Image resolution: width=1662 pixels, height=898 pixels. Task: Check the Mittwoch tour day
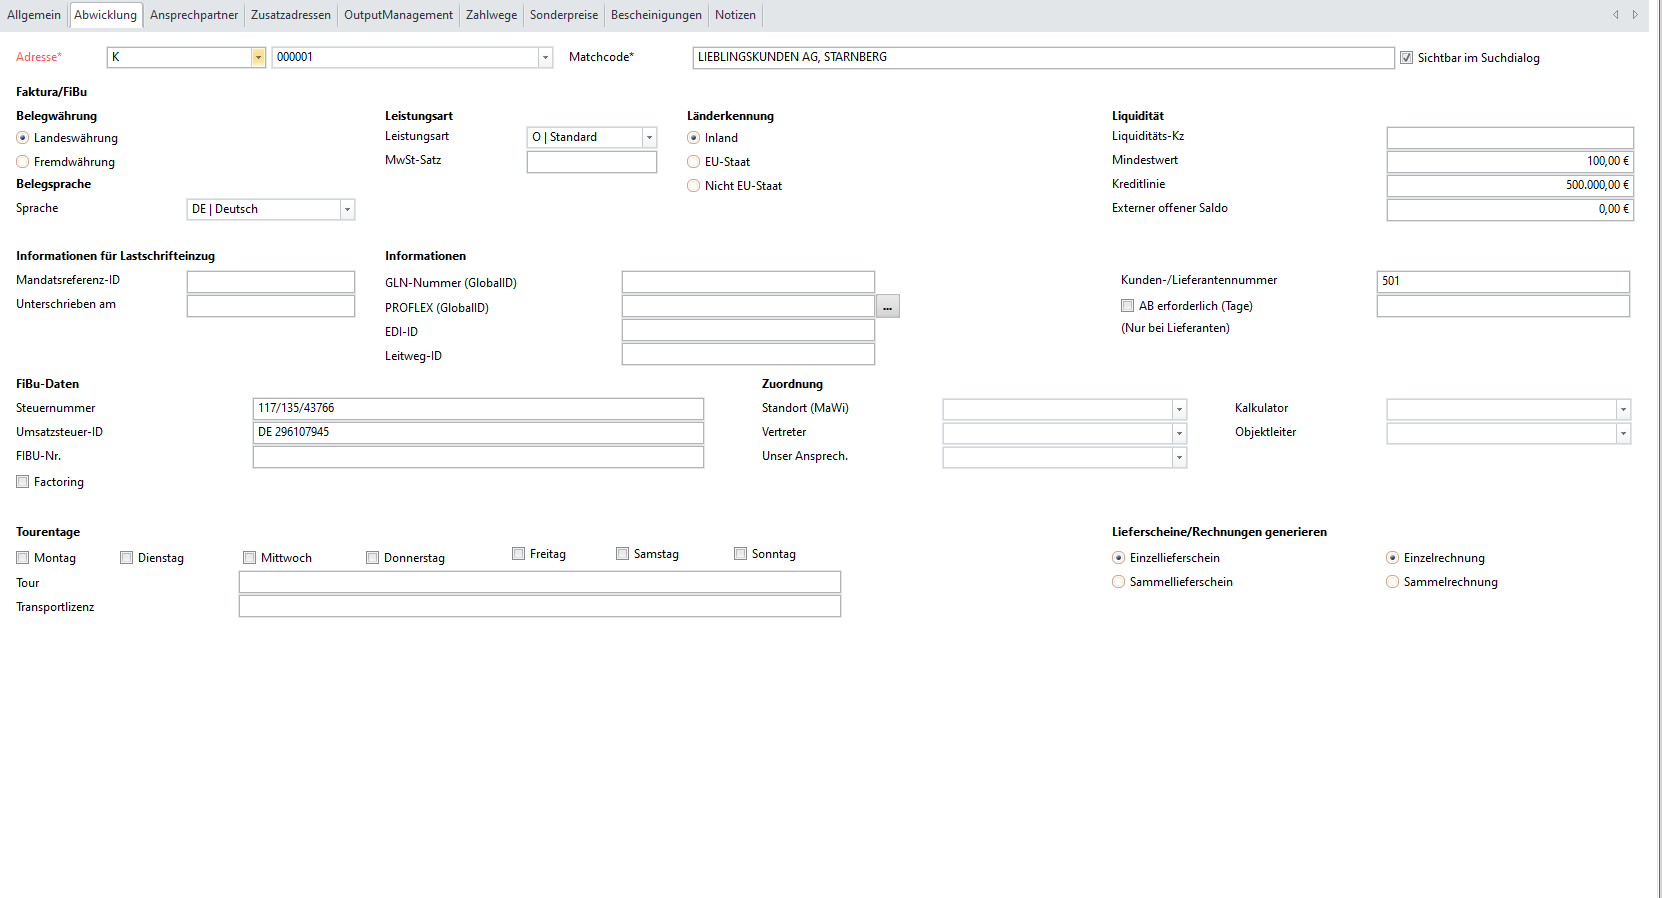point(250,558)
